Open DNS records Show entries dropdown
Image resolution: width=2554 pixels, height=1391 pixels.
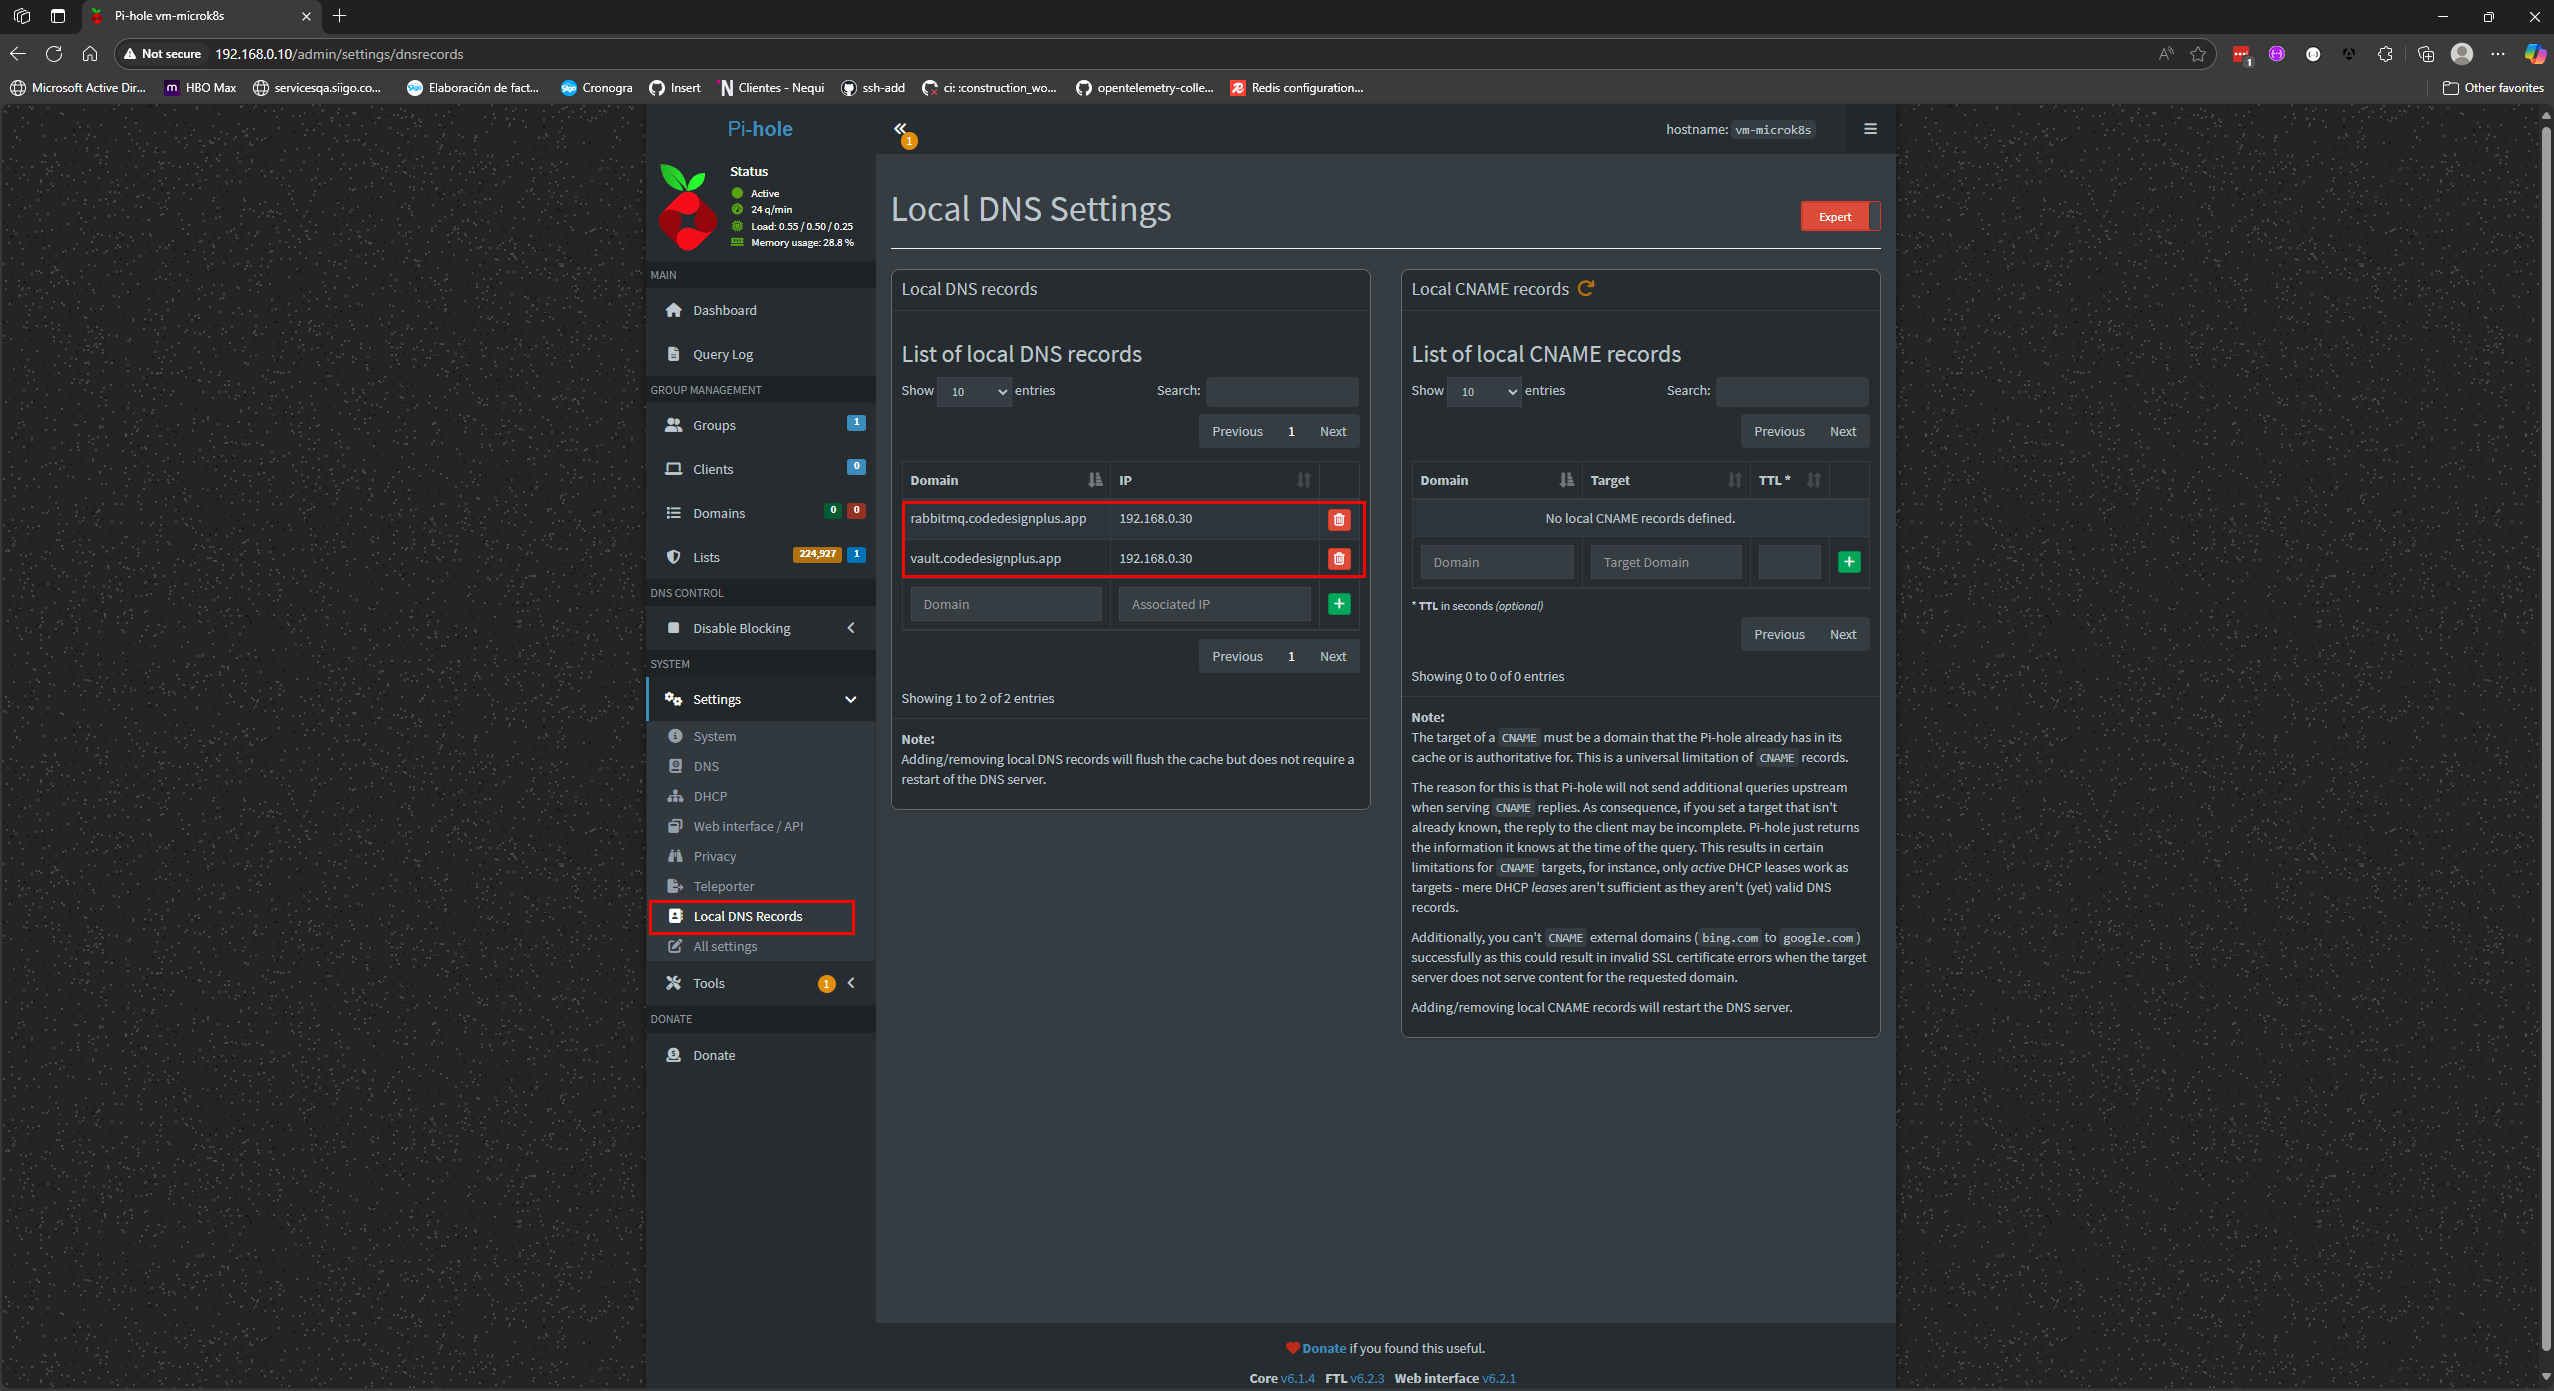(974, 391)
